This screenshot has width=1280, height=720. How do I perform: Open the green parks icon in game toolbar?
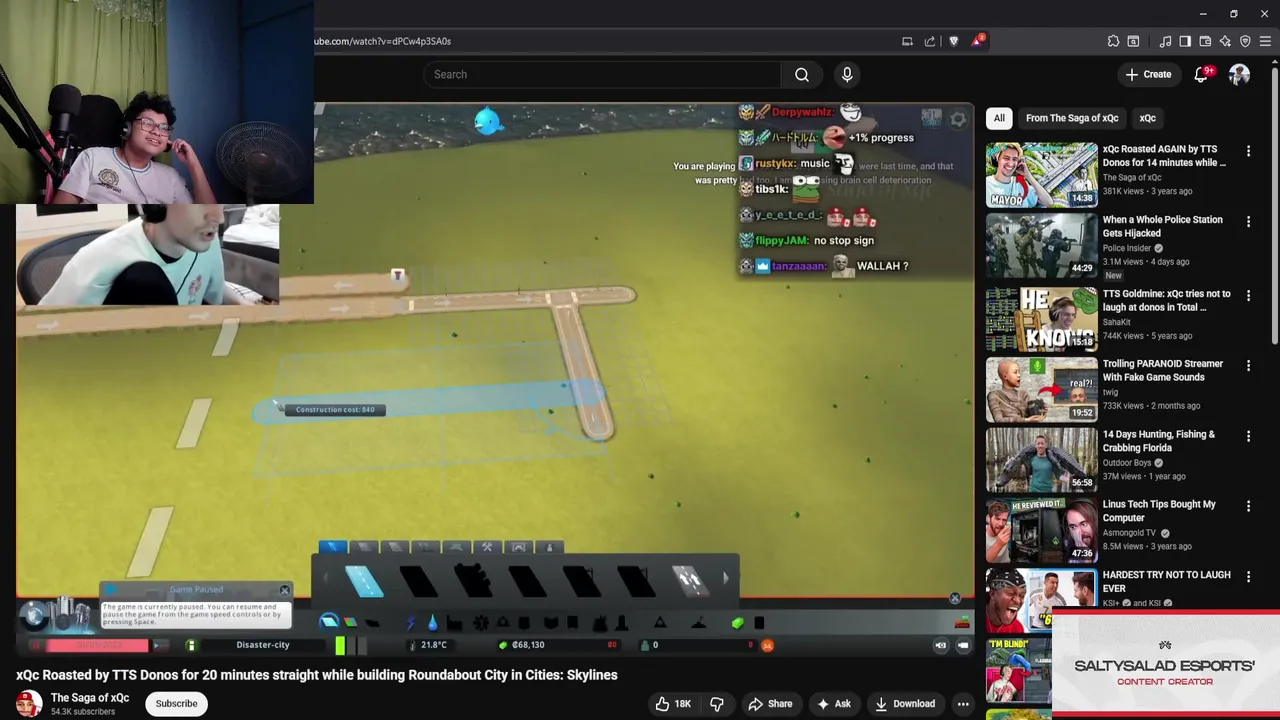point(738,623)
